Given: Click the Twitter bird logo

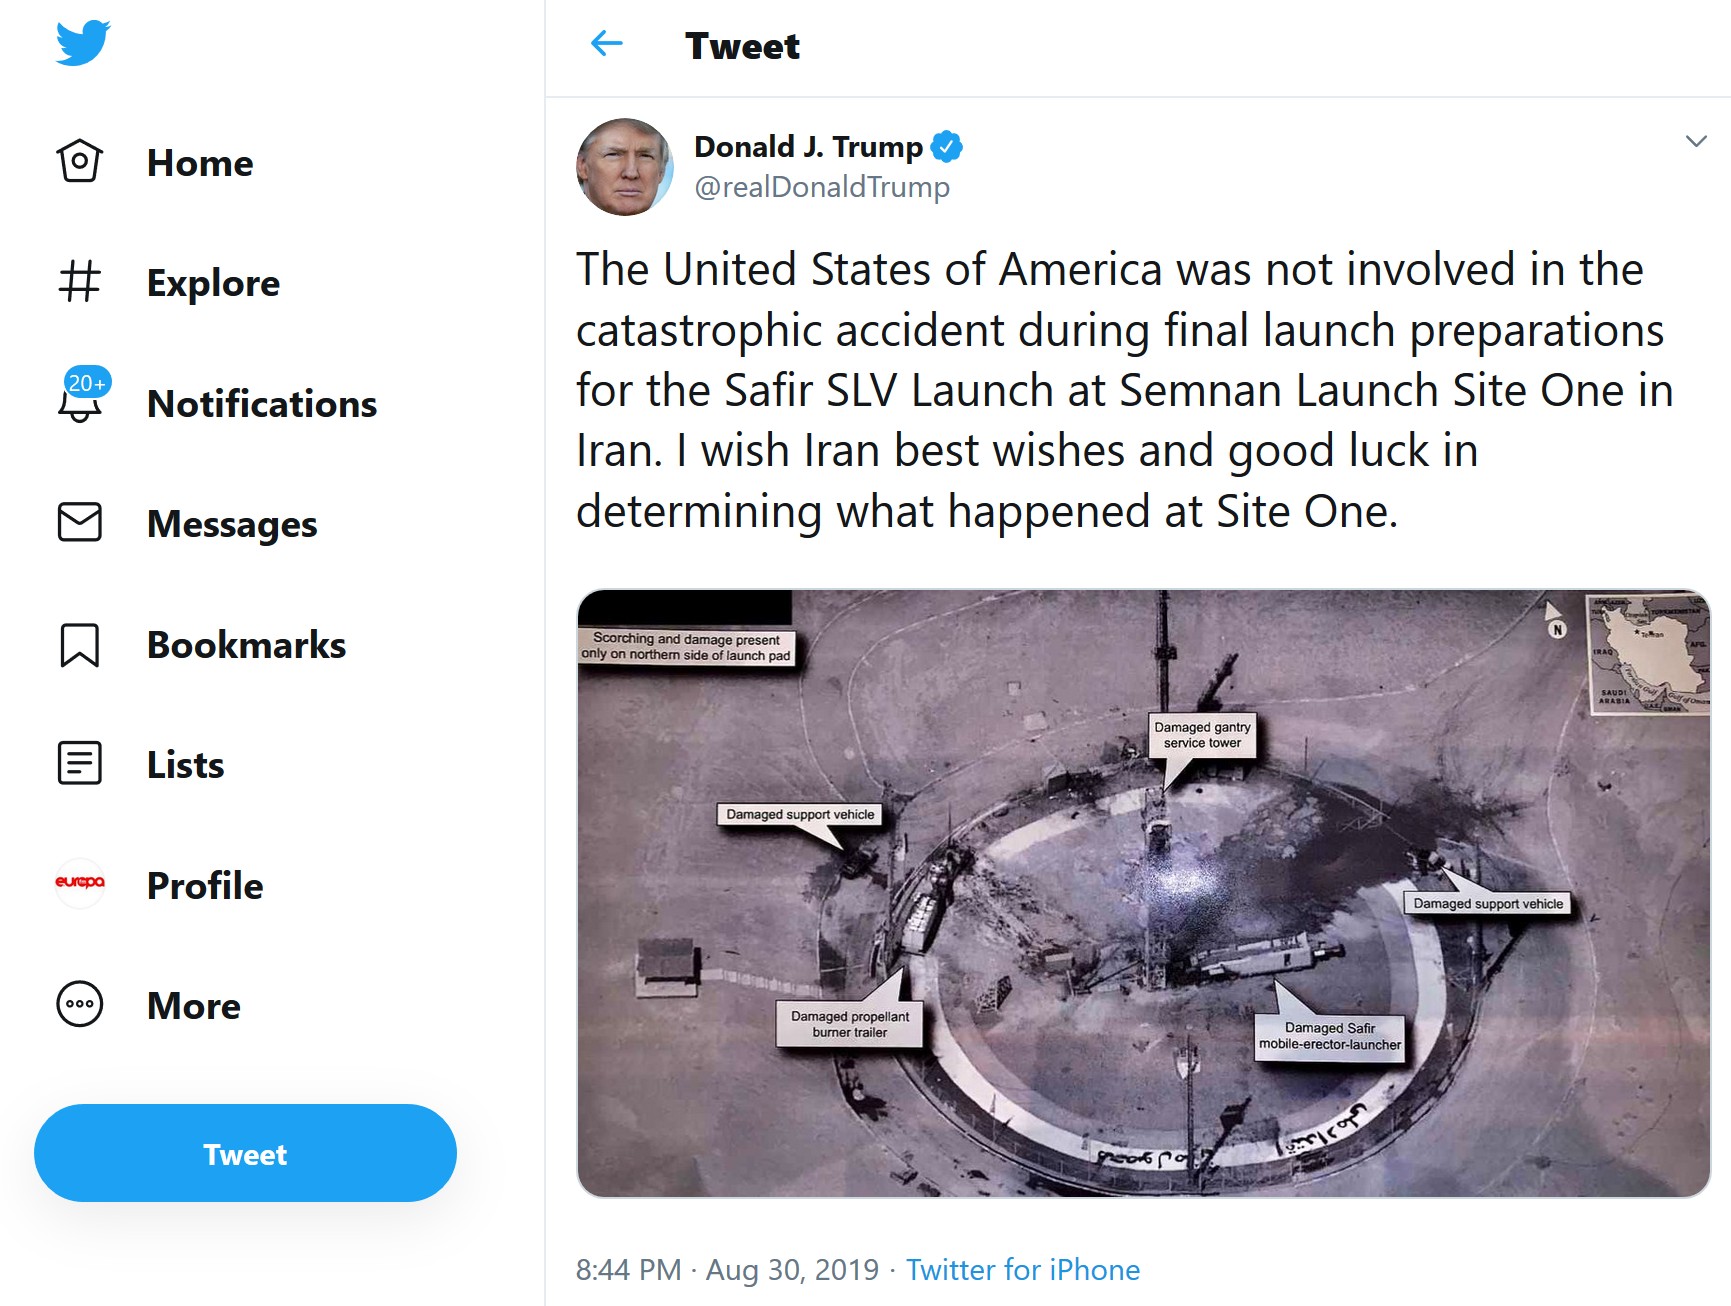Looking at the screenshot, I should pyautogui.click(x=83, y=43).
